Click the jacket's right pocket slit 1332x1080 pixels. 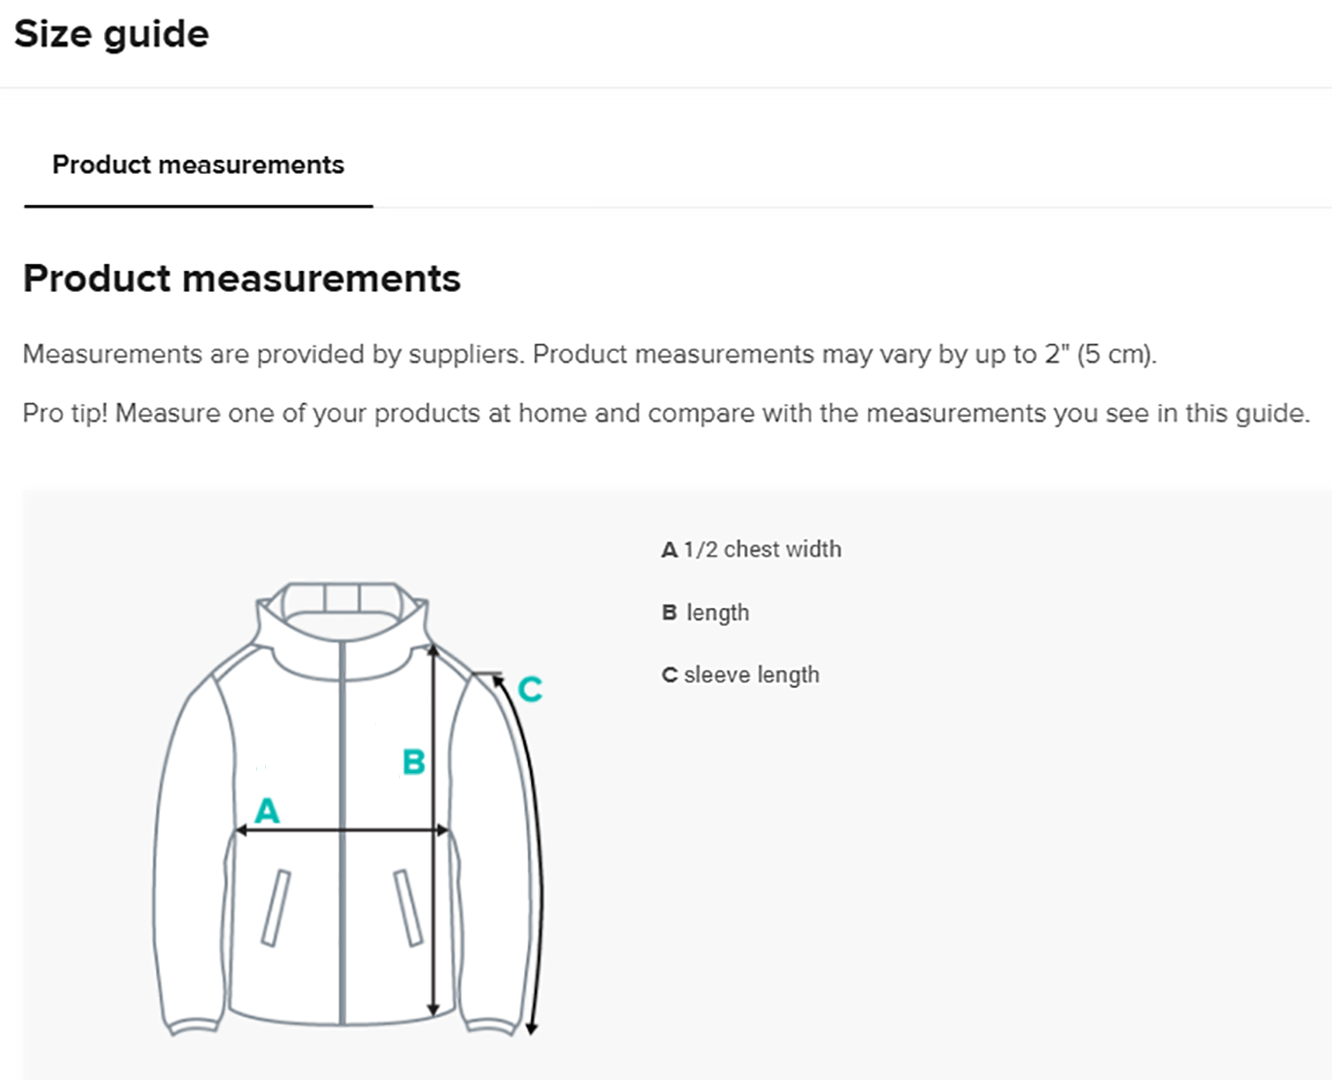pos(408,908)
